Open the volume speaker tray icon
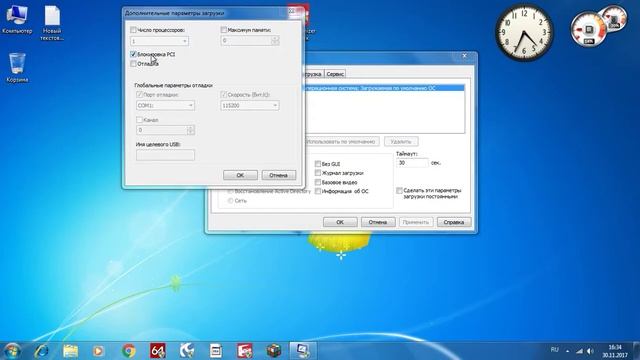The height and width of the screenshot is (360, 640). click(590, 351)
